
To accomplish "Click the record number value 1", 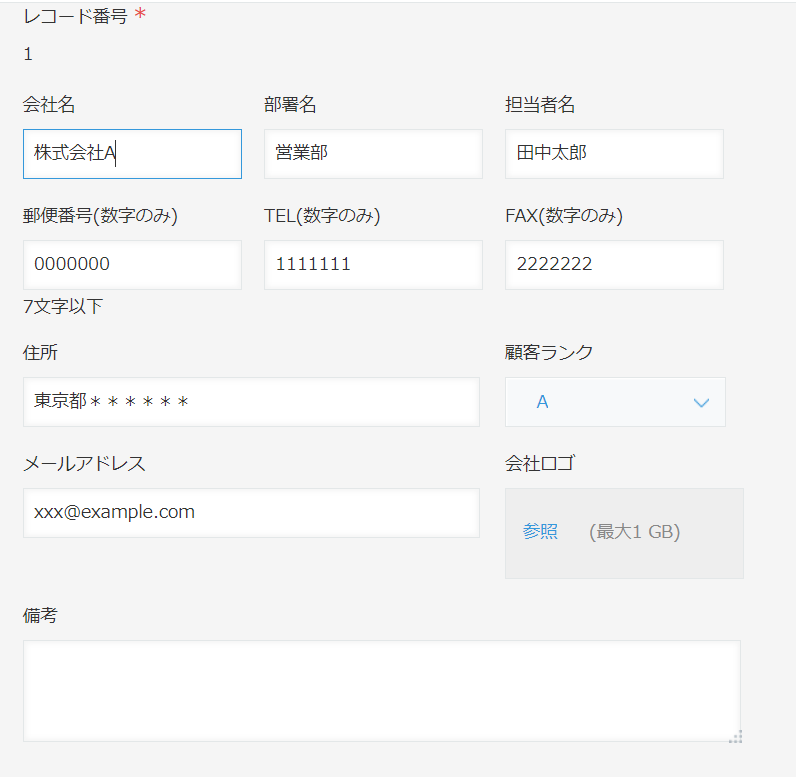I will (x=28, y=54).
